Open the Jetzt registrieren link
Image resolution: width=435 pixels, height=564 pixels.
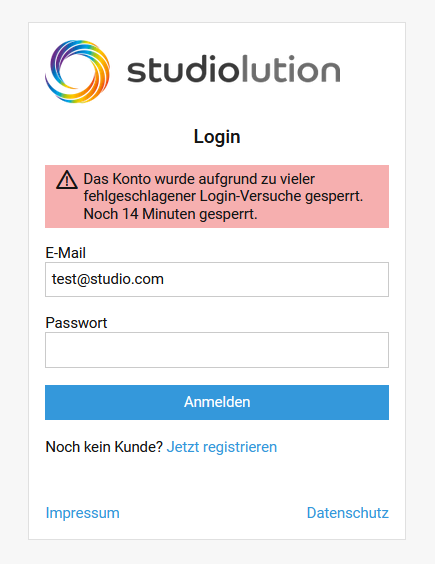pyautogui.click(x=222, y=447)
